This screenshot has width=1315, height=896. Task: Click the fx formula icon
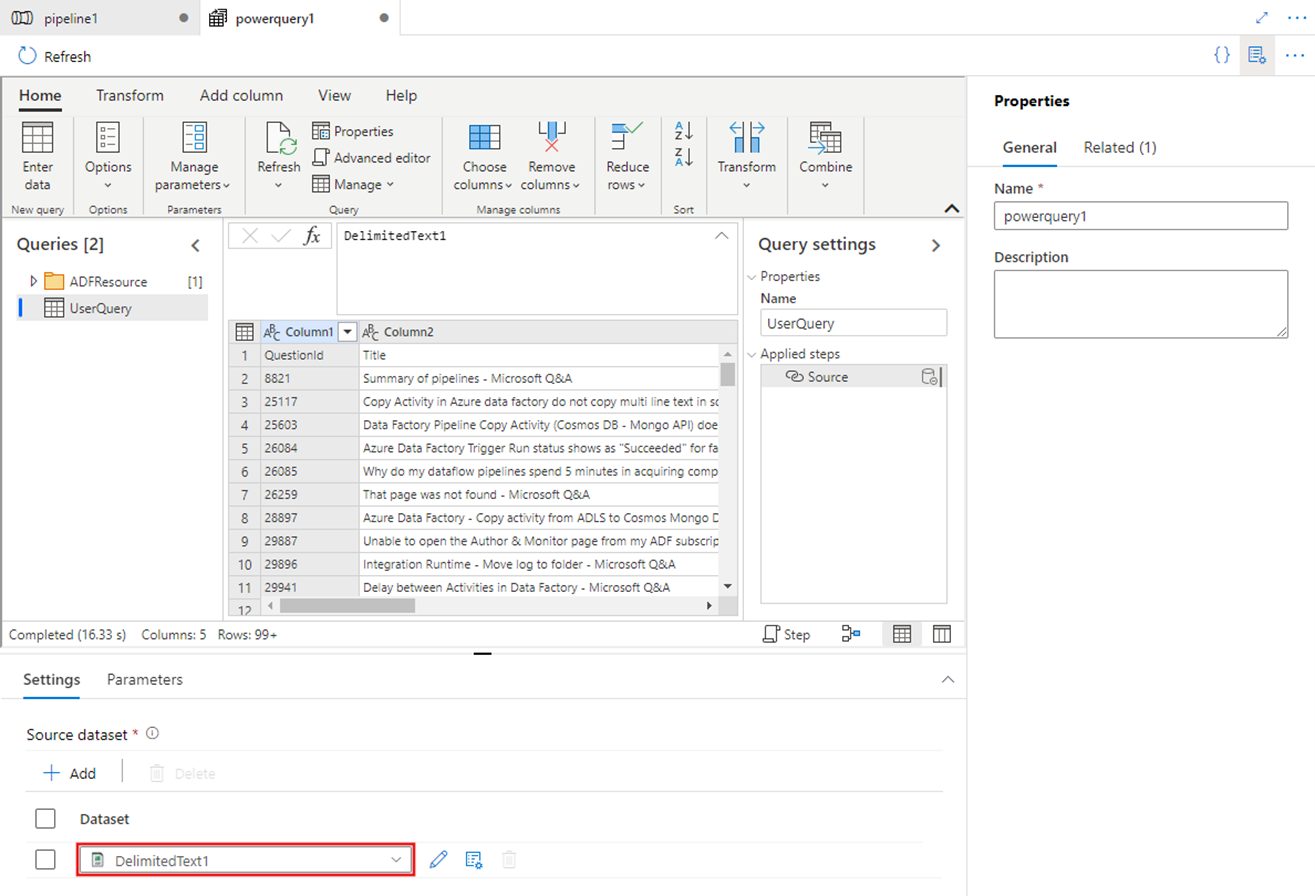tap(311, 235)
